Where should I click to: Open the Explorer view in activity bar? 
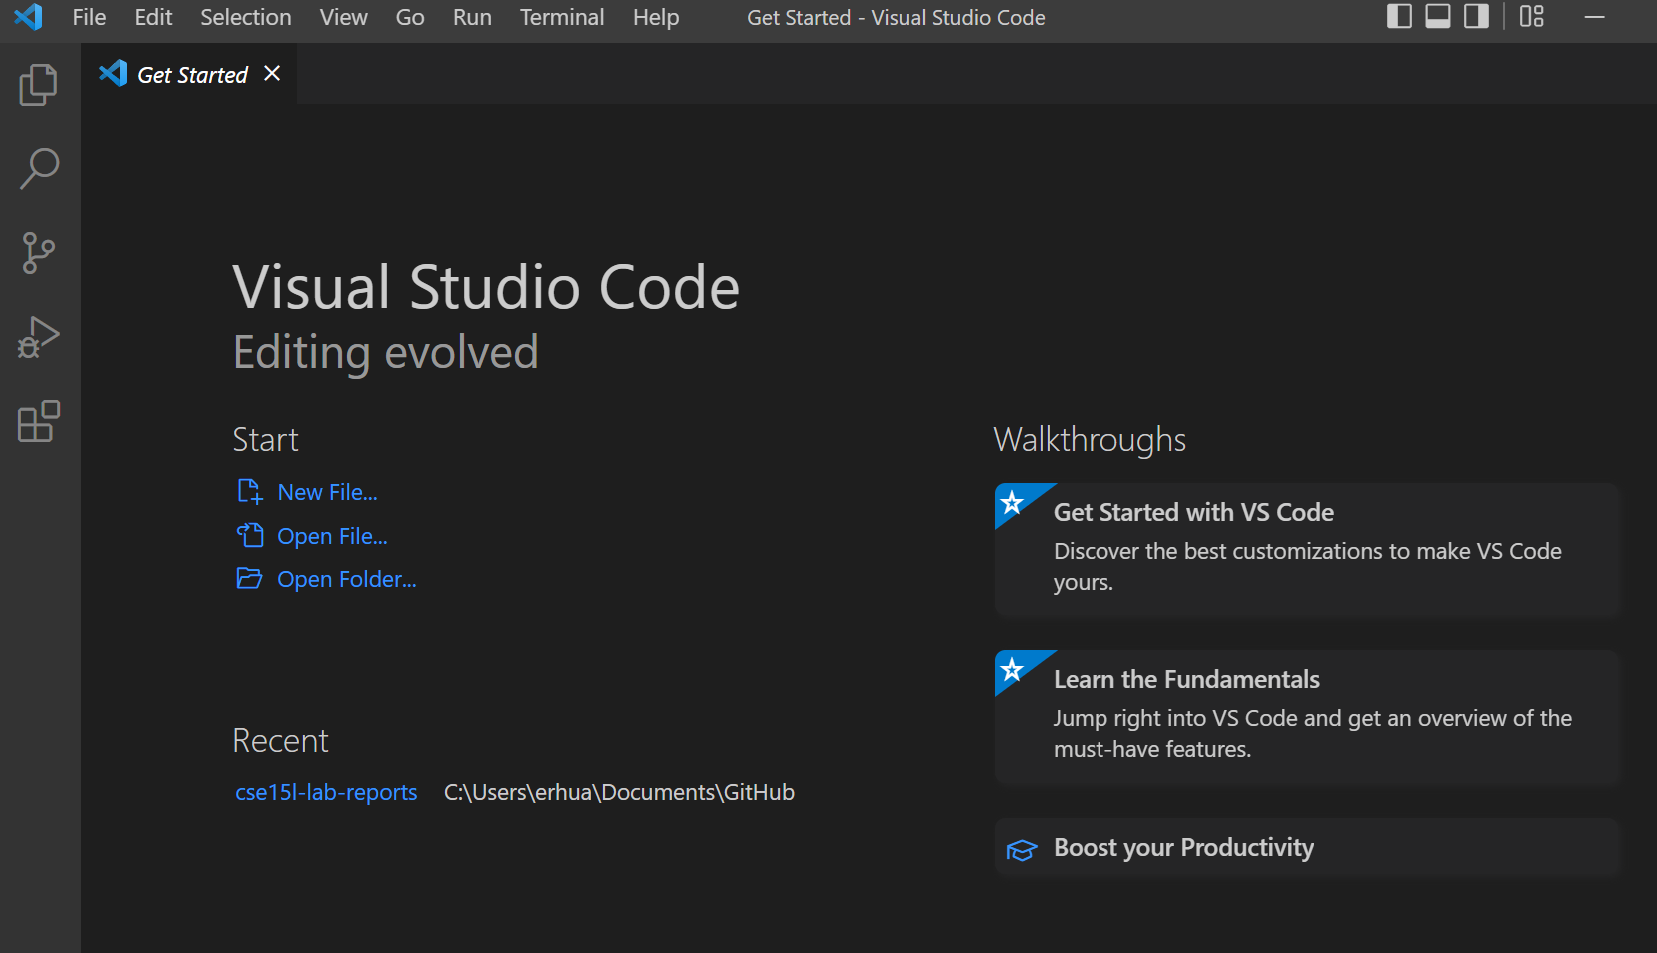pos(39,85)
